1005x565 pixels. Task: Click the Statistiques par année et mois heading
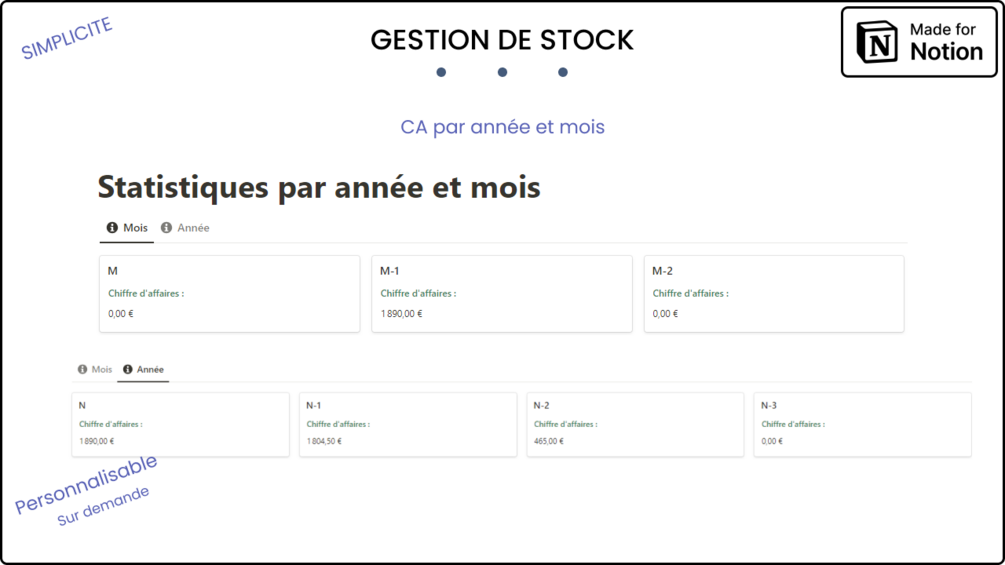click(x=319, y=187)
